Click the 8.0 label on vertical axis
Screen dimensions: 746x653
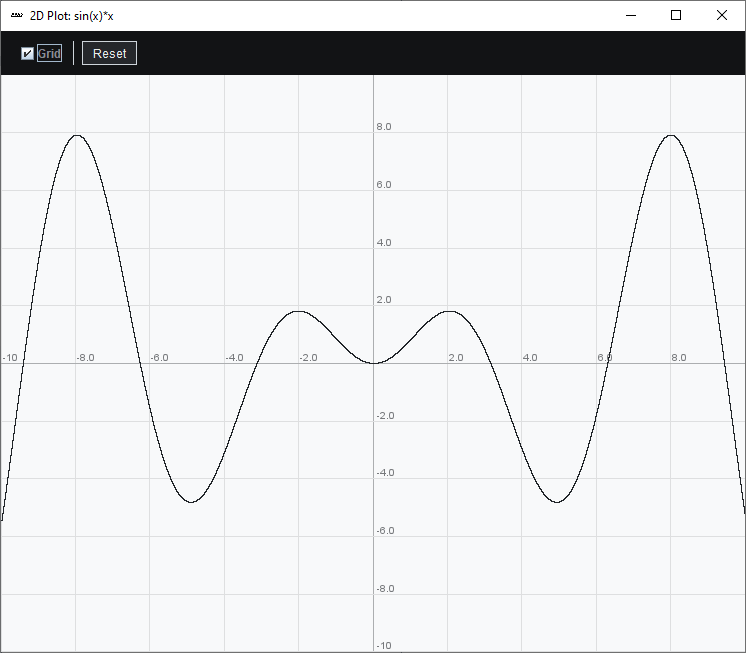(x=384, y=127)
